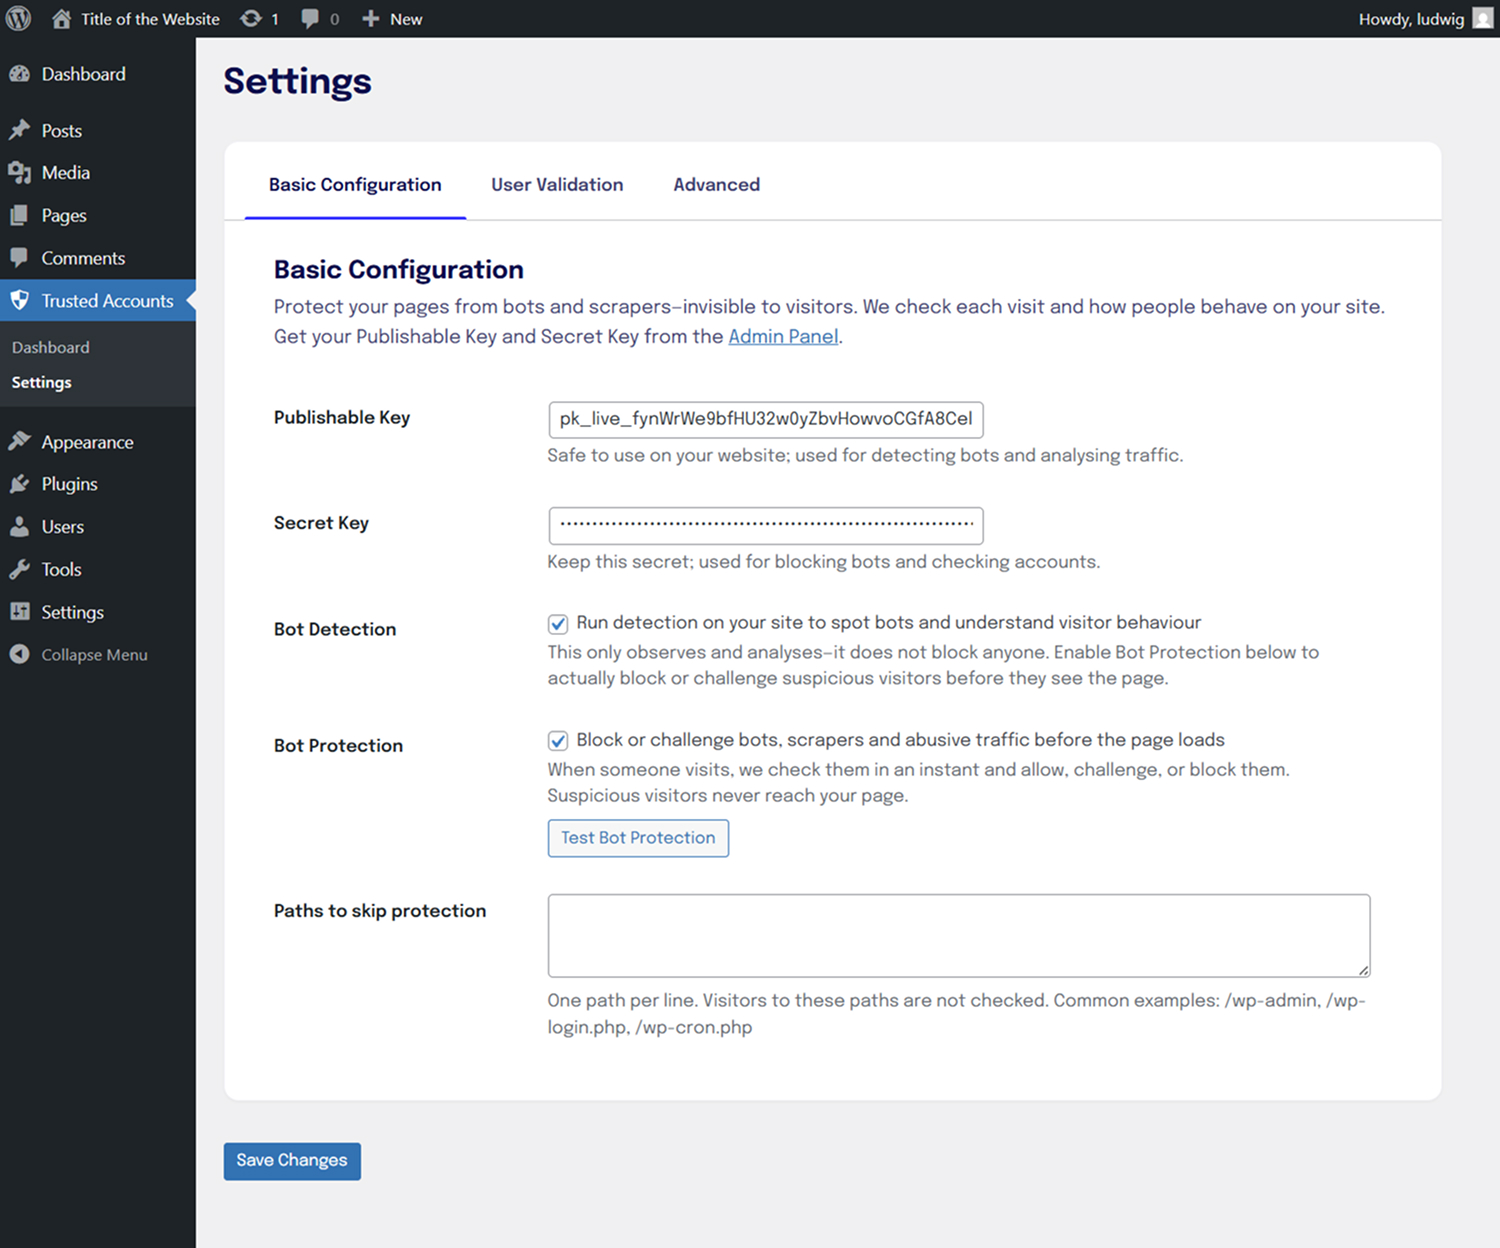Focus the Paths to skip protection textarea
This screenshot has width=1500, height=1248.
click(x=958, y=935)
